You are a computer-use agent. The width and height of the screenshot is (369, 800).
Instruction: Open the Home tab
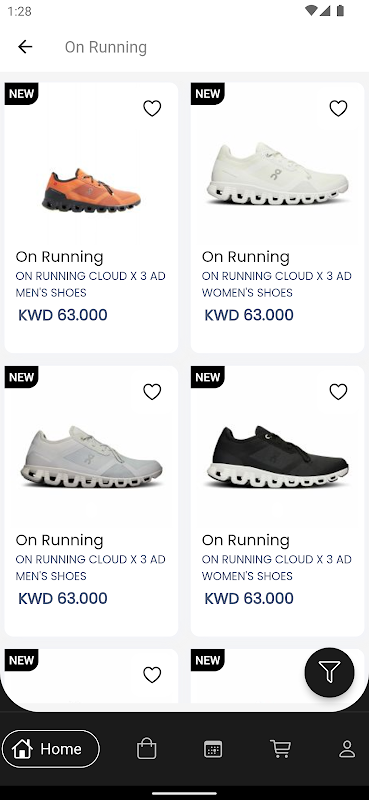51,749
